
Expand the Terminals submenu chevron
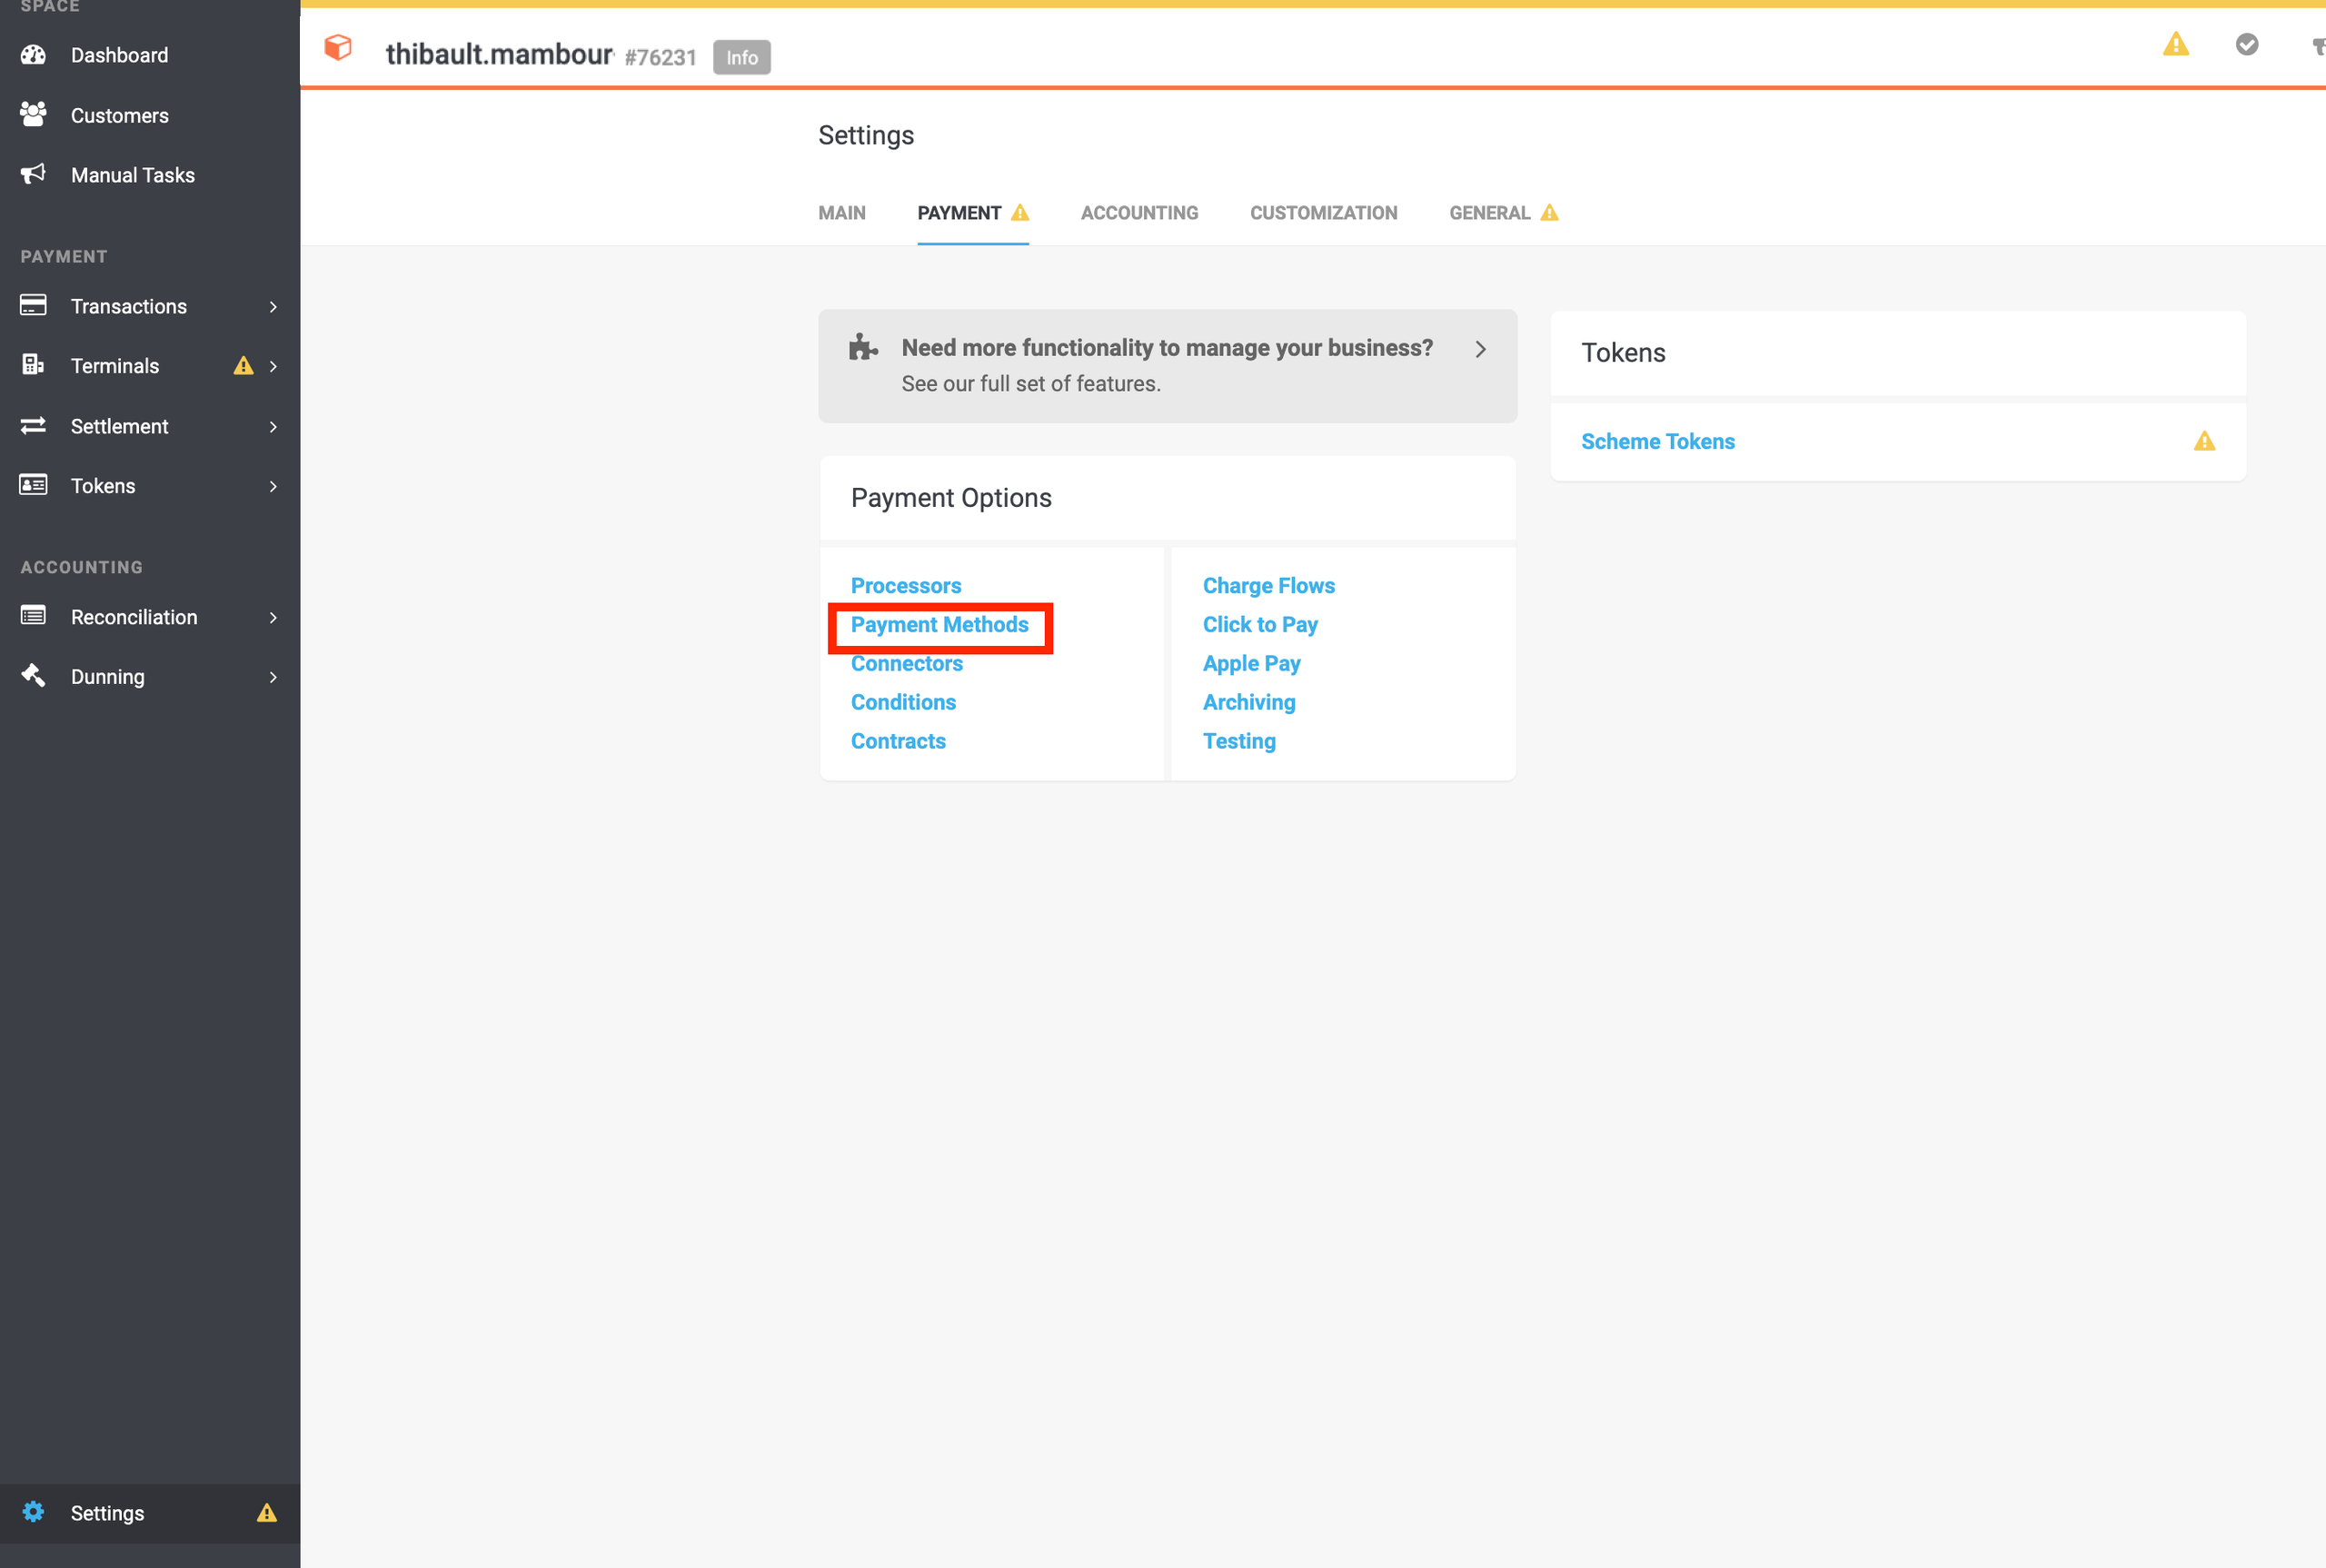coord(273,366)
